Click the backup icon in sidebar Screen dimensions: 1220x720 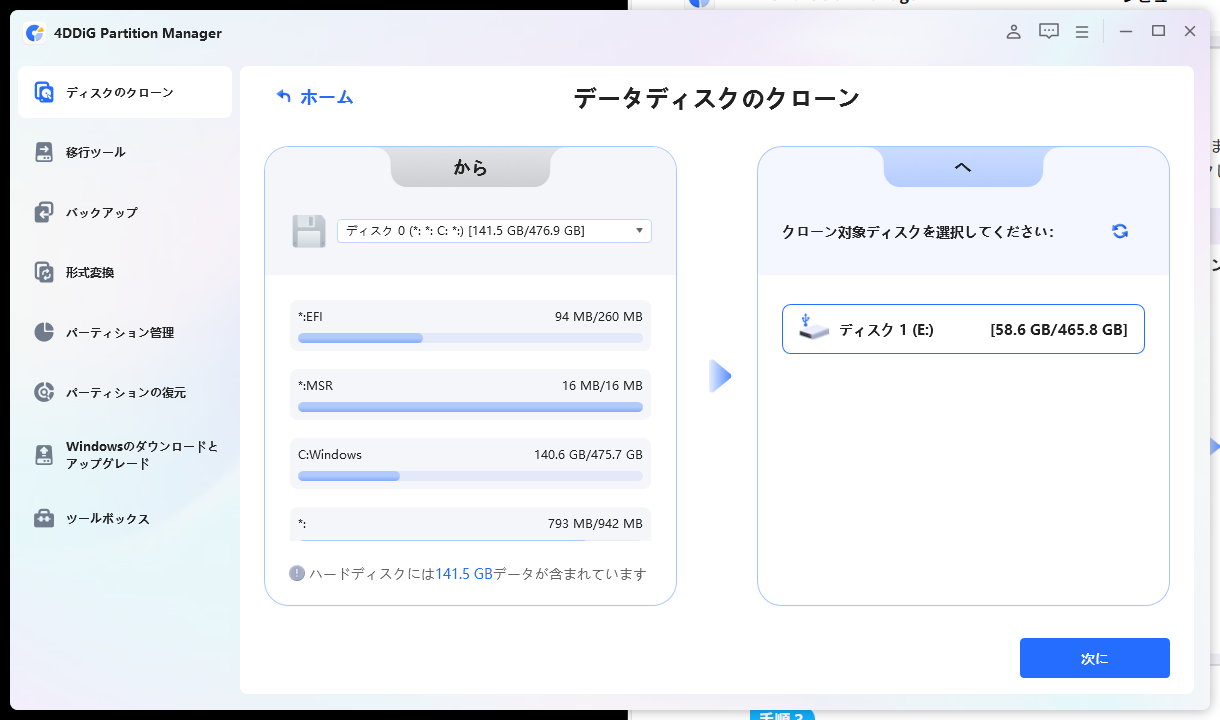(44, 212)
